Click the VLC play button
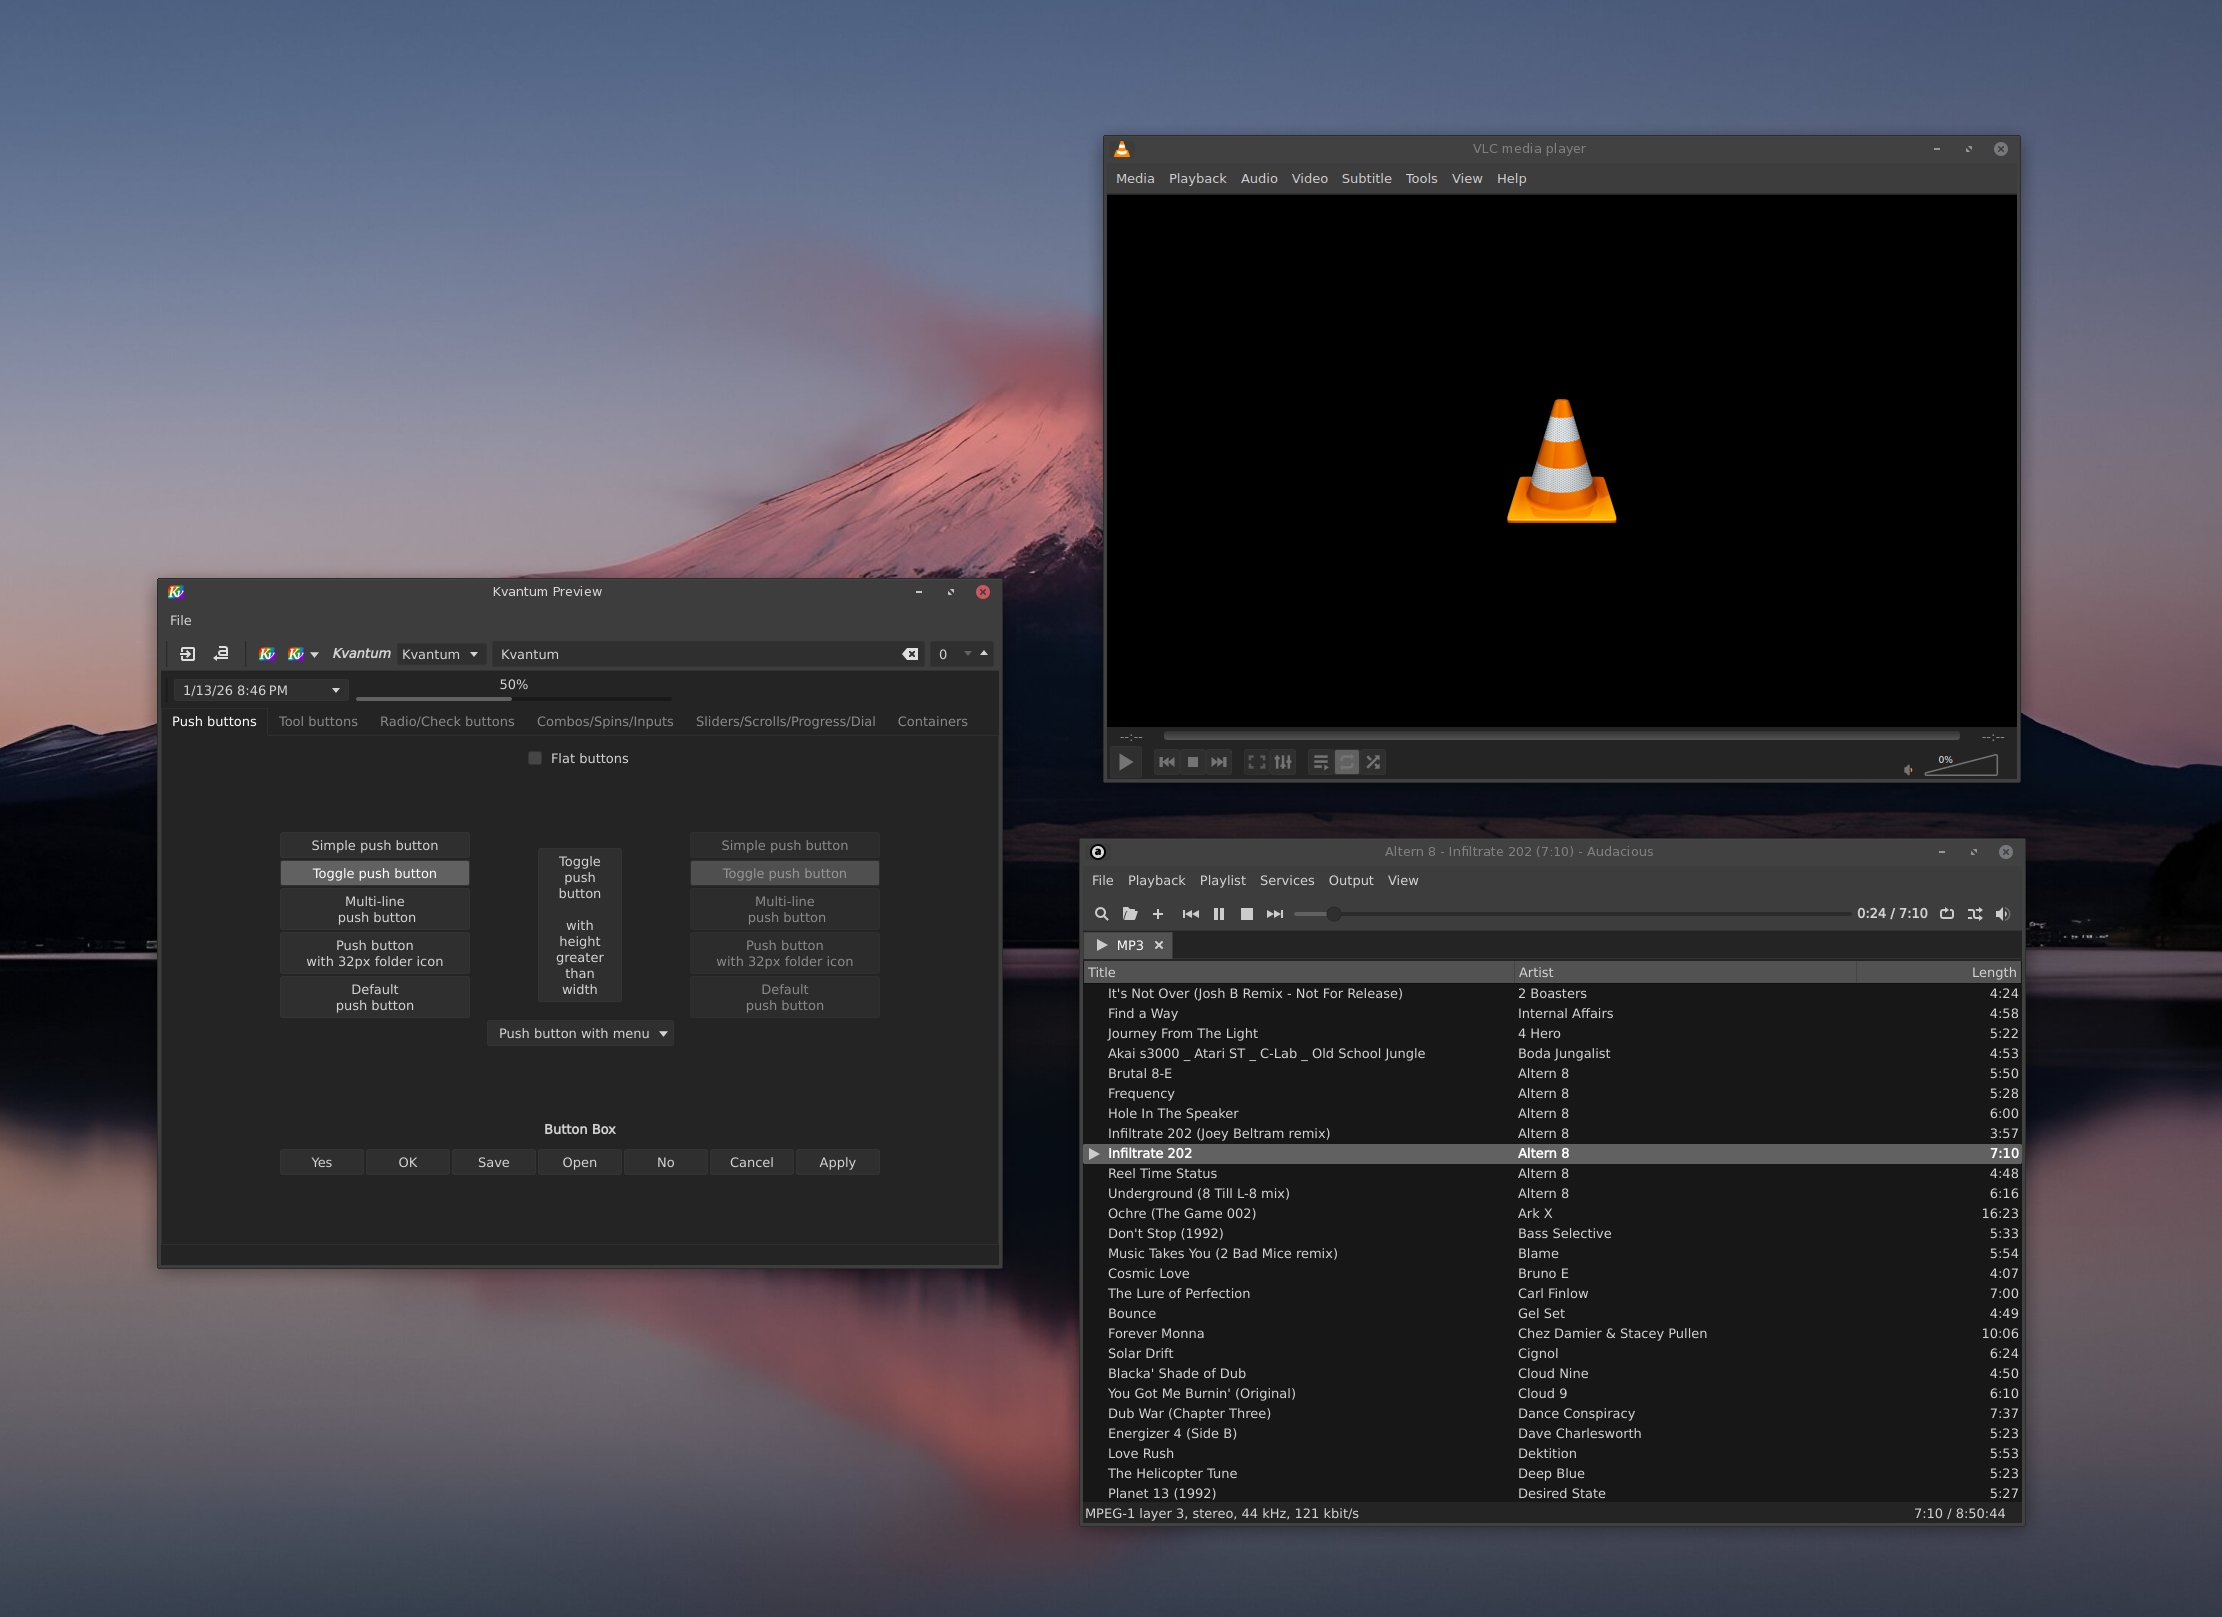 (1125, 762)
